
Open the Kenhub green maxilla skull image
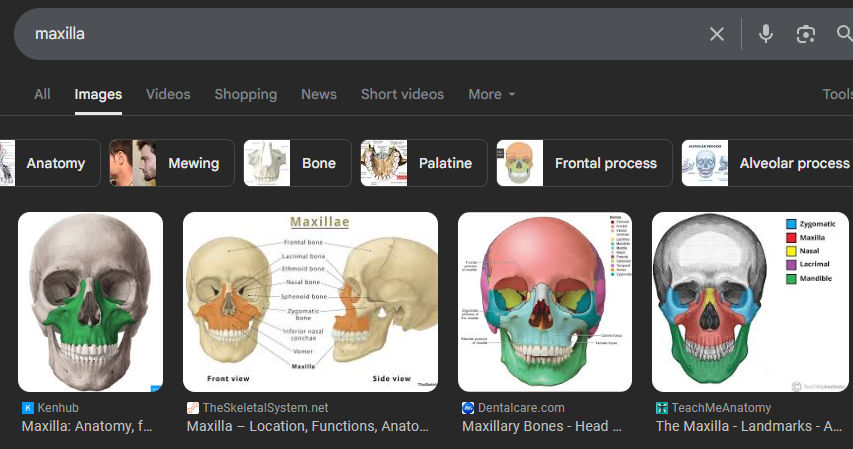(90, 302)
